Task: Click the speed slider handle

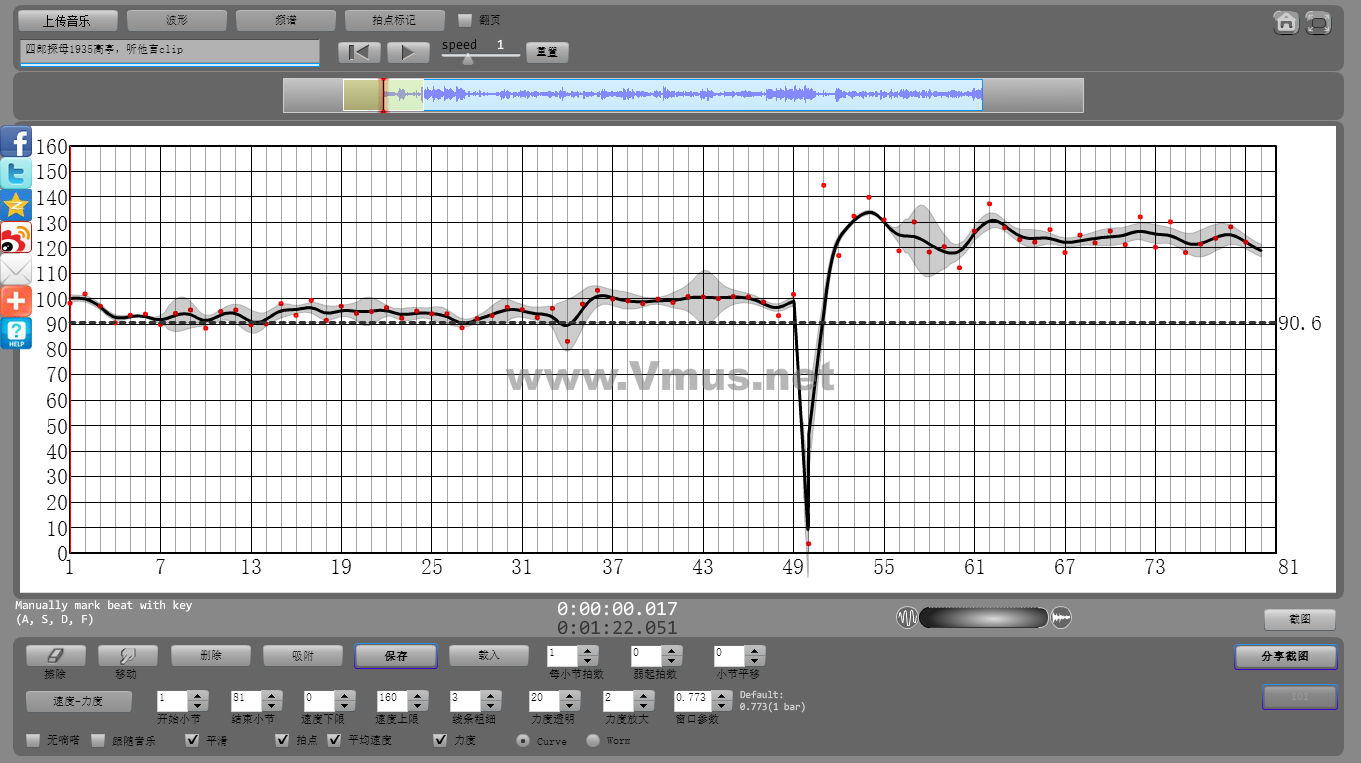Action: tap(467, 58)
